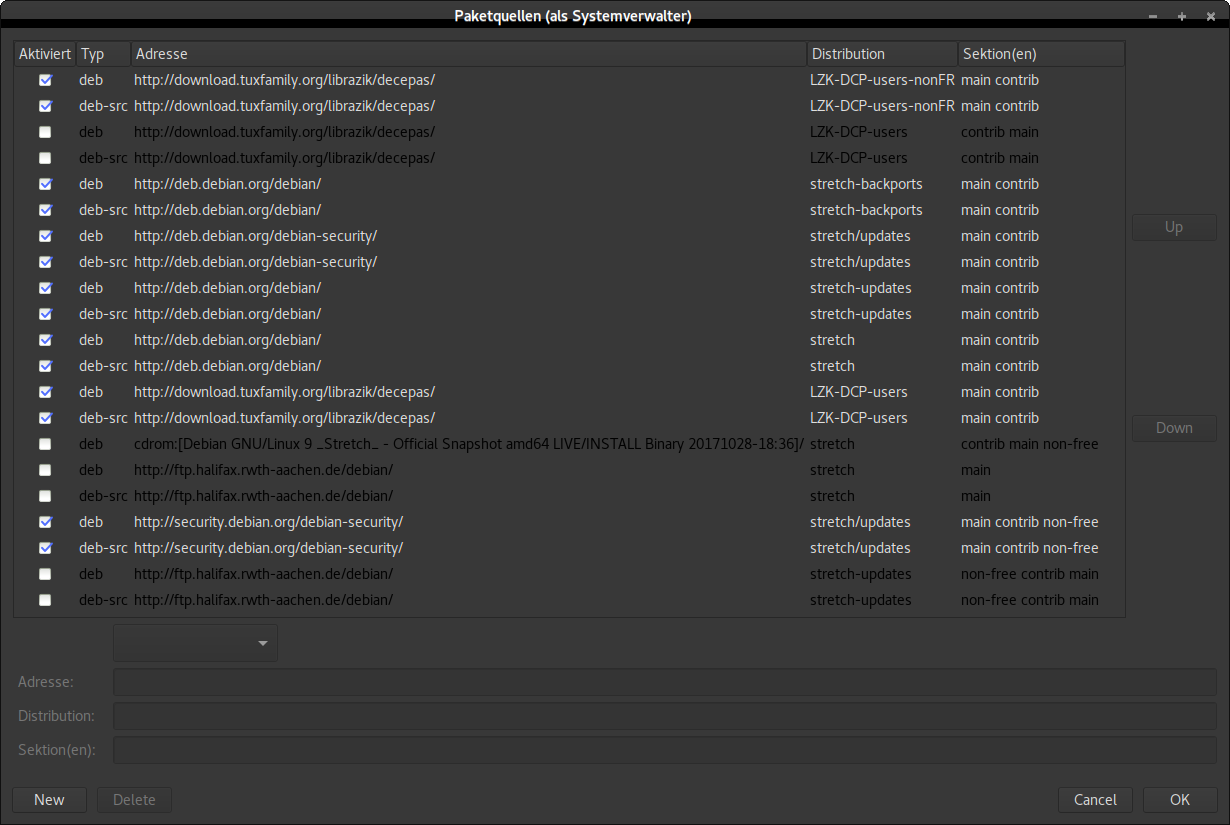This screenshot has height=825, width=1230.
Task: Sort by the Sektion(en) column header
Action: click(x=1041, y=54)
